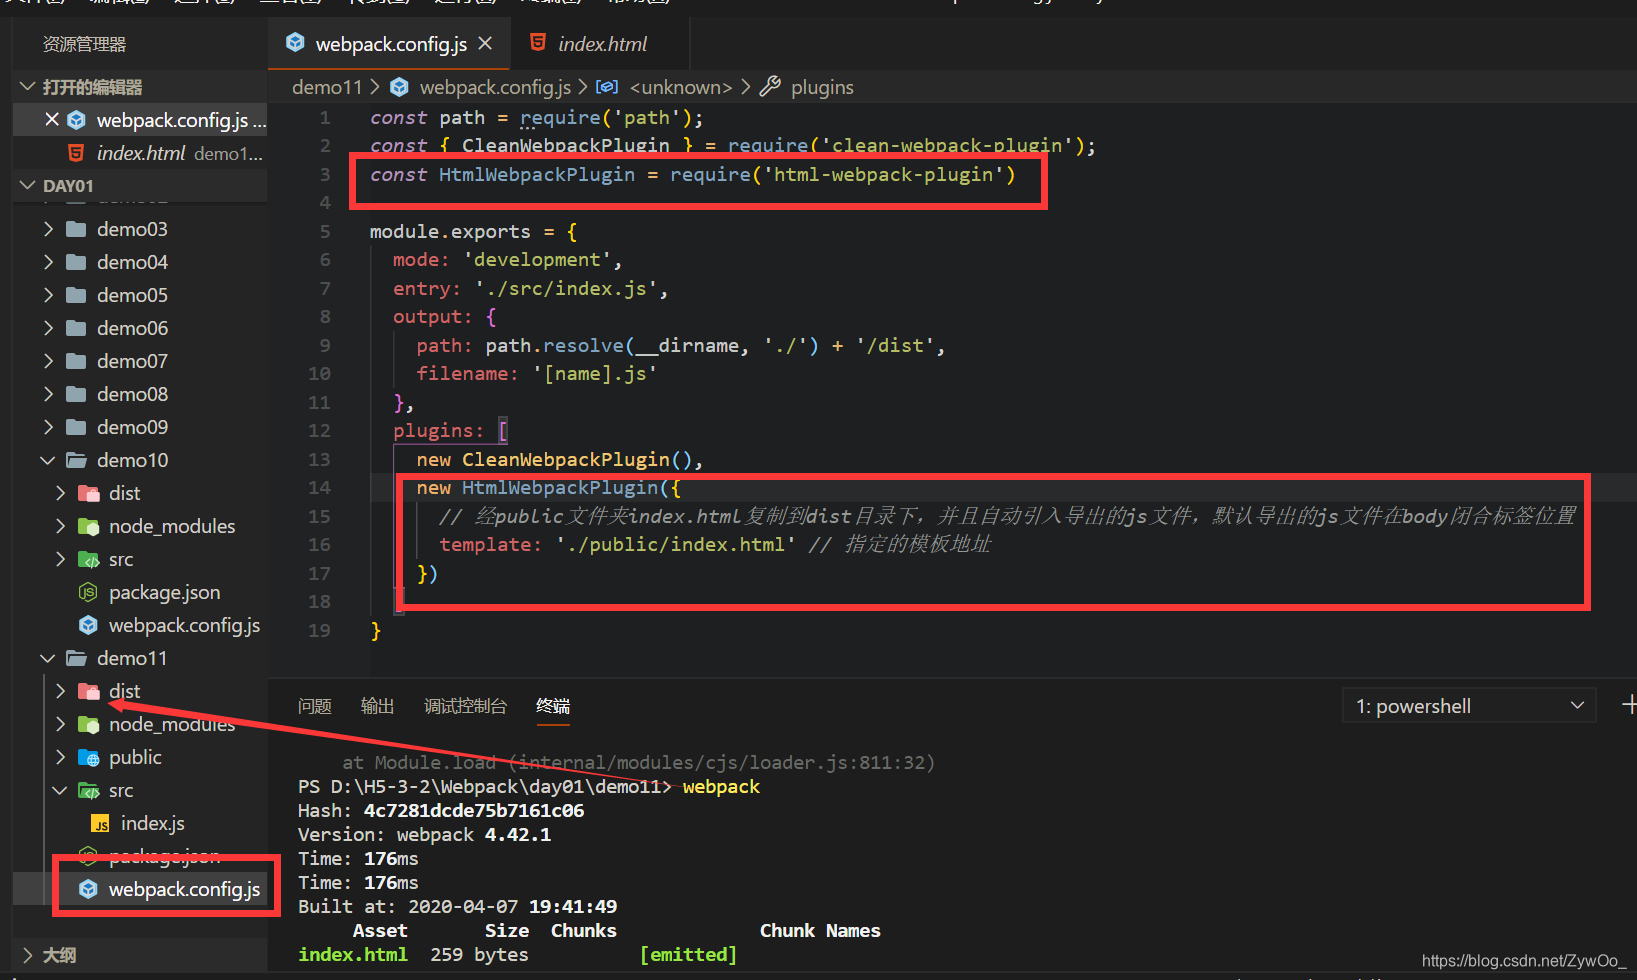Click the template path './public/index.html' in code
Screen dimensions: 1637x980
[x=676, y=545]
